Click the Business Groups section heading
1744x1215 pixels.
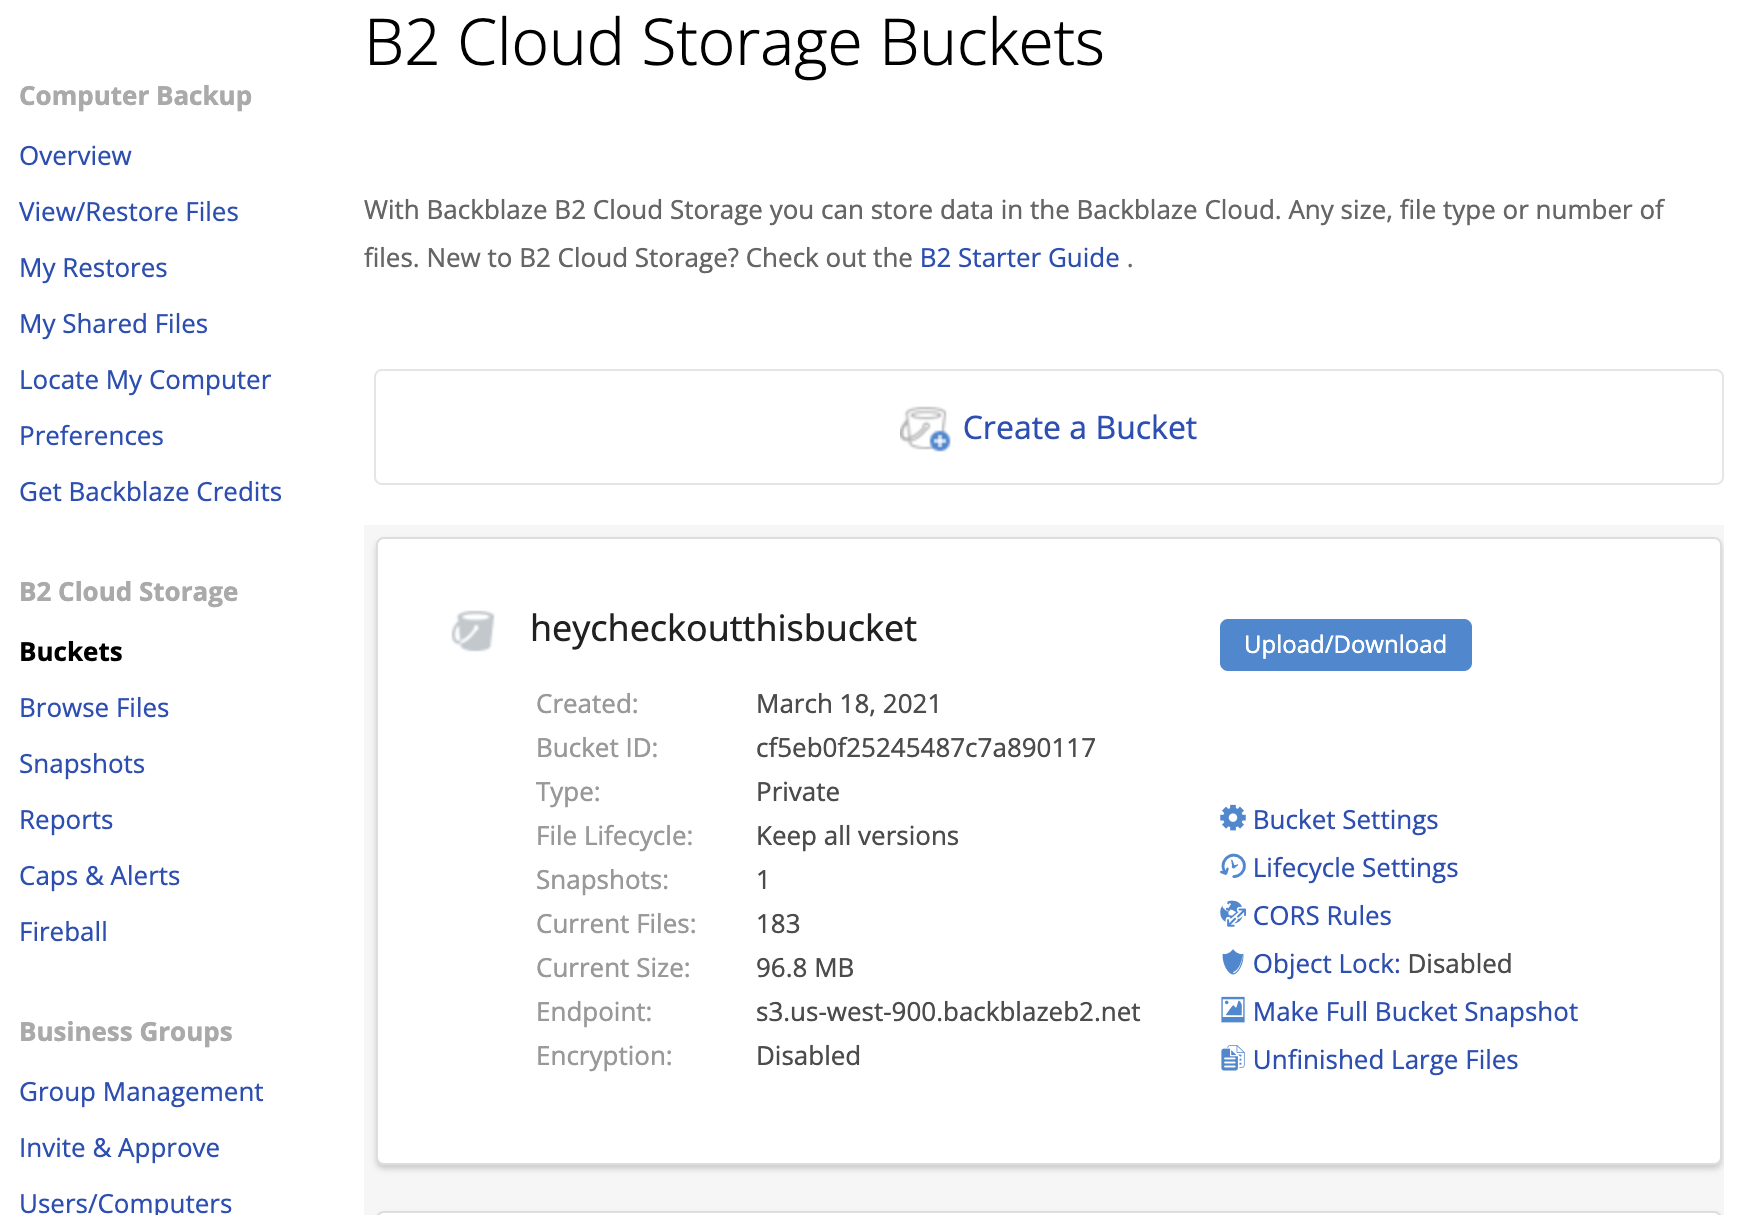125,1032
